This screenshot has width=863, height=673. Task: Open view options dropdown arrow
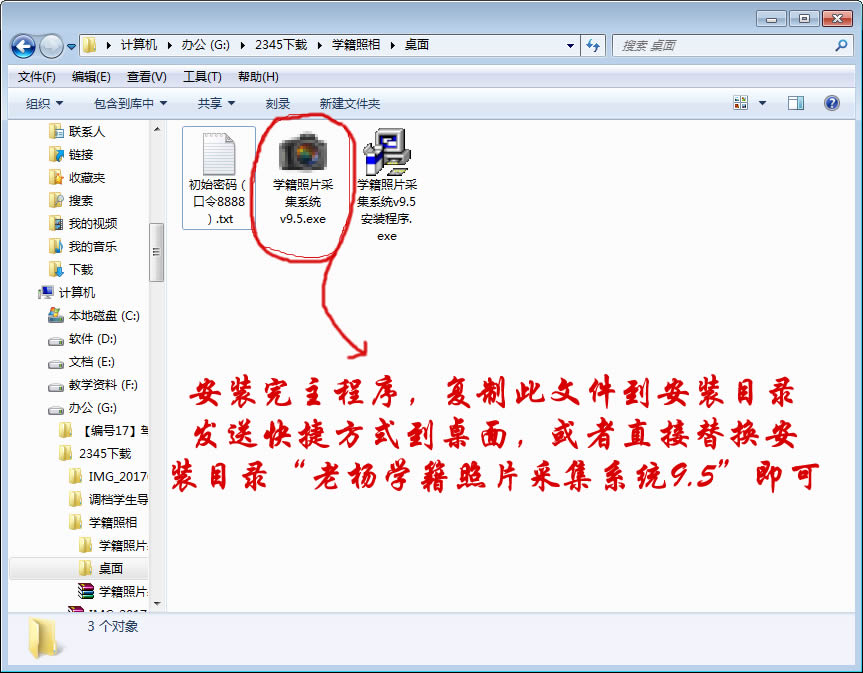762,103
